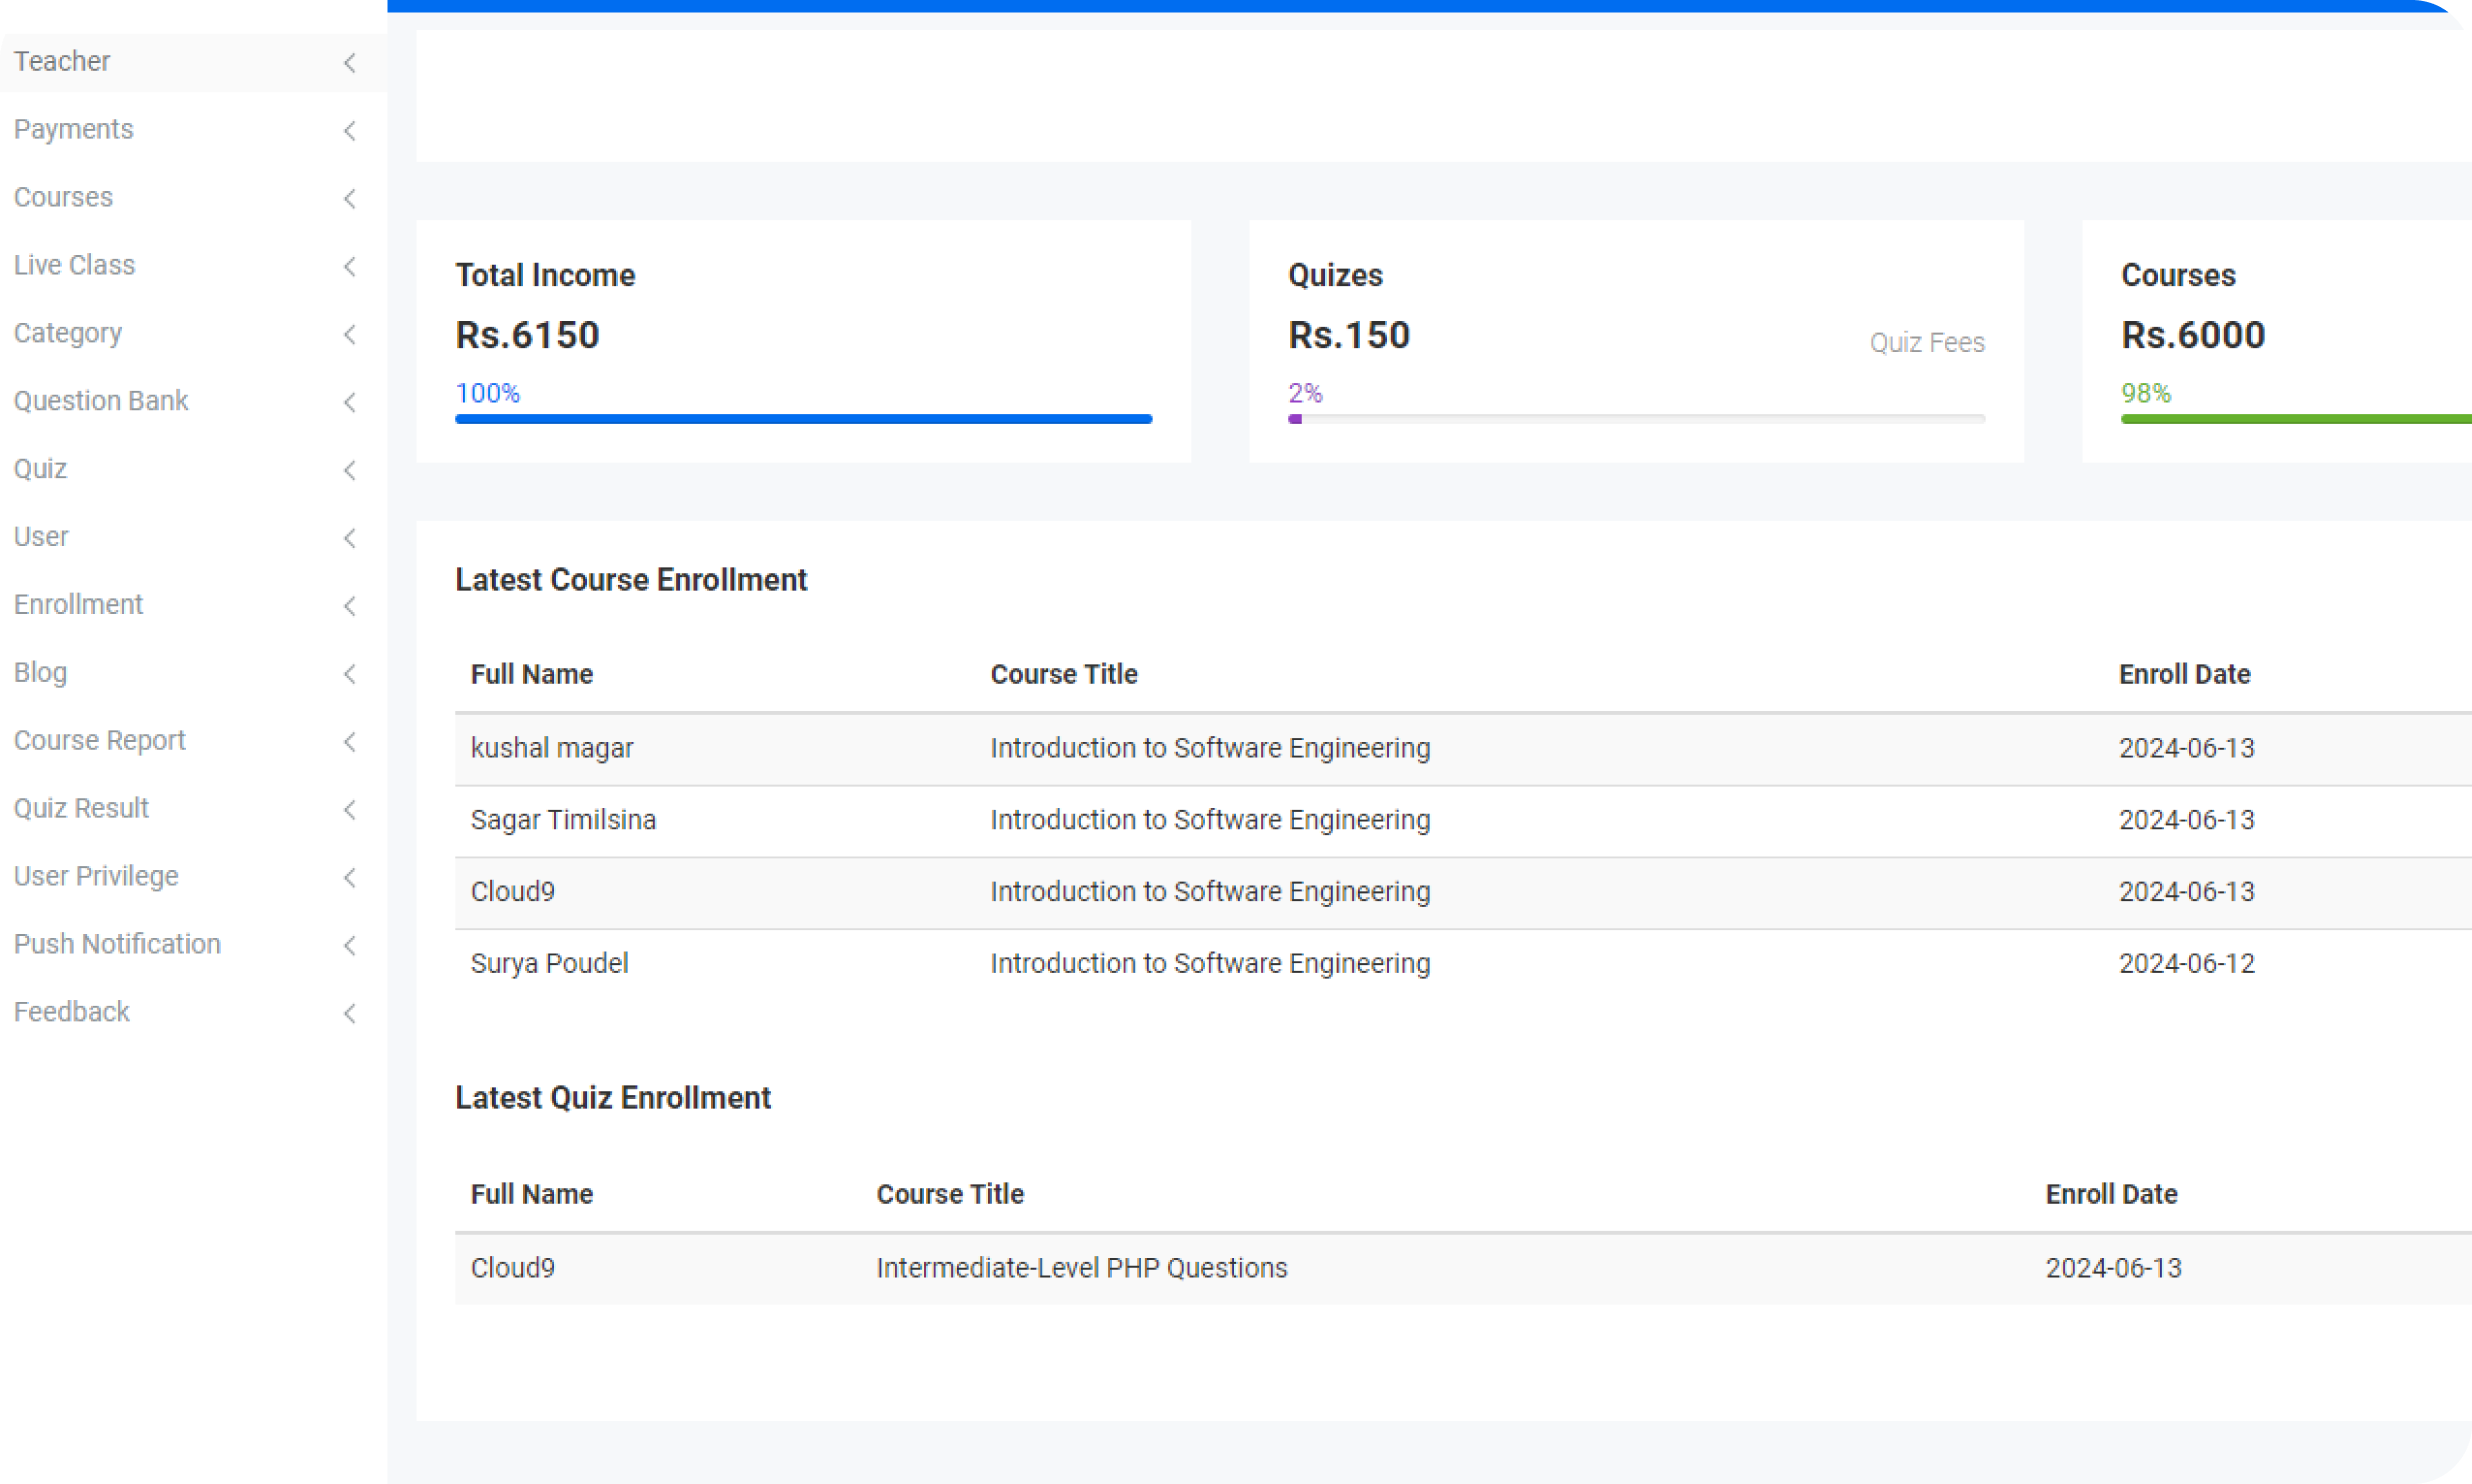Expand the Push Notification chevron
The height and width of the screenshot is (1484, 2472).
pyautogui.click(x=350, y=946)
